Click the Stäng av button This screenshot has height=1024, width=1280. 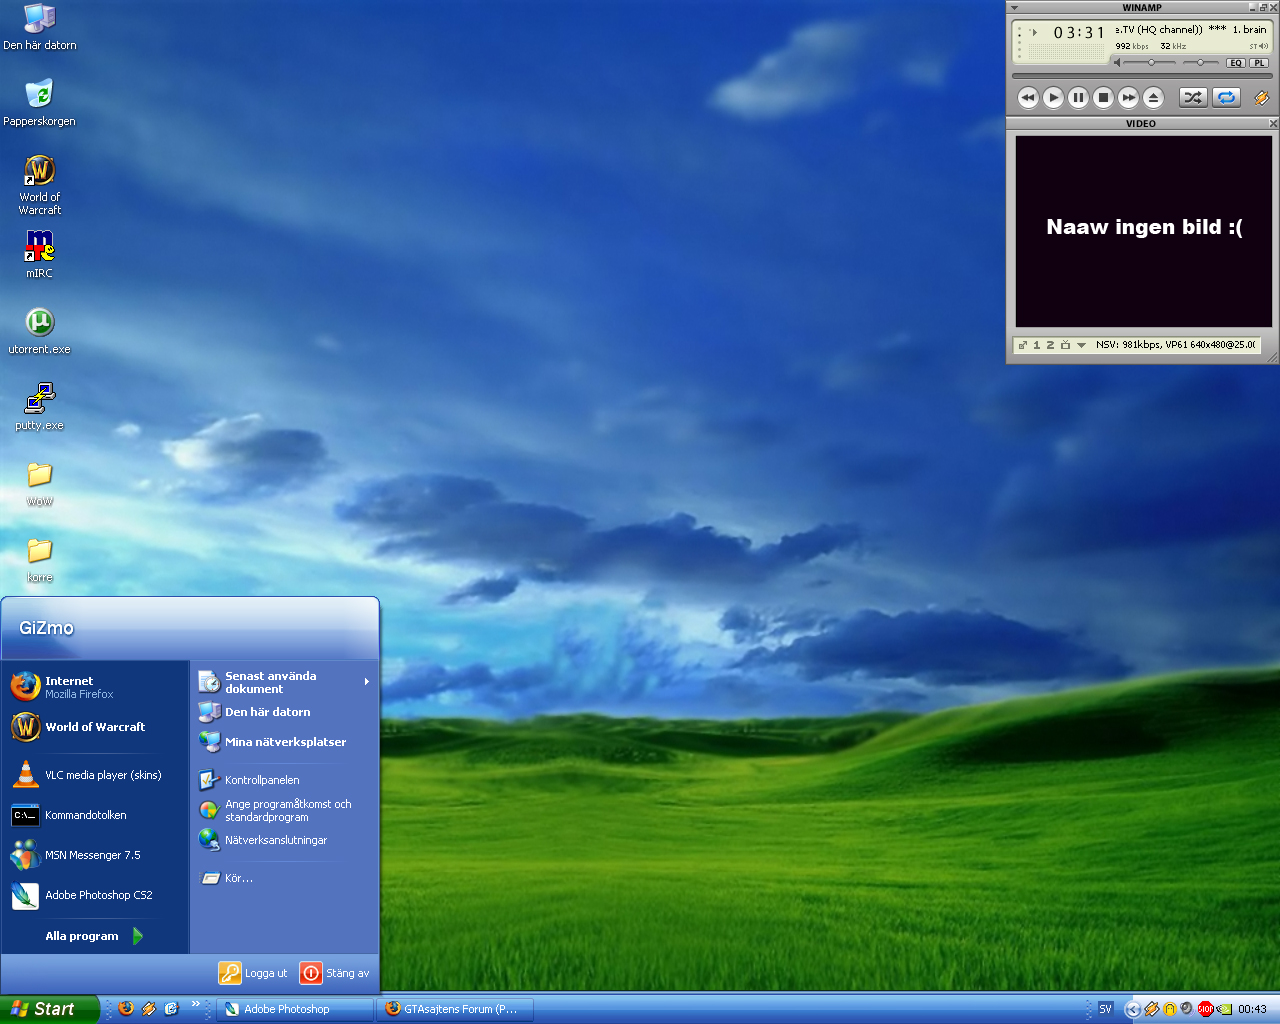[x=335, y=973]
